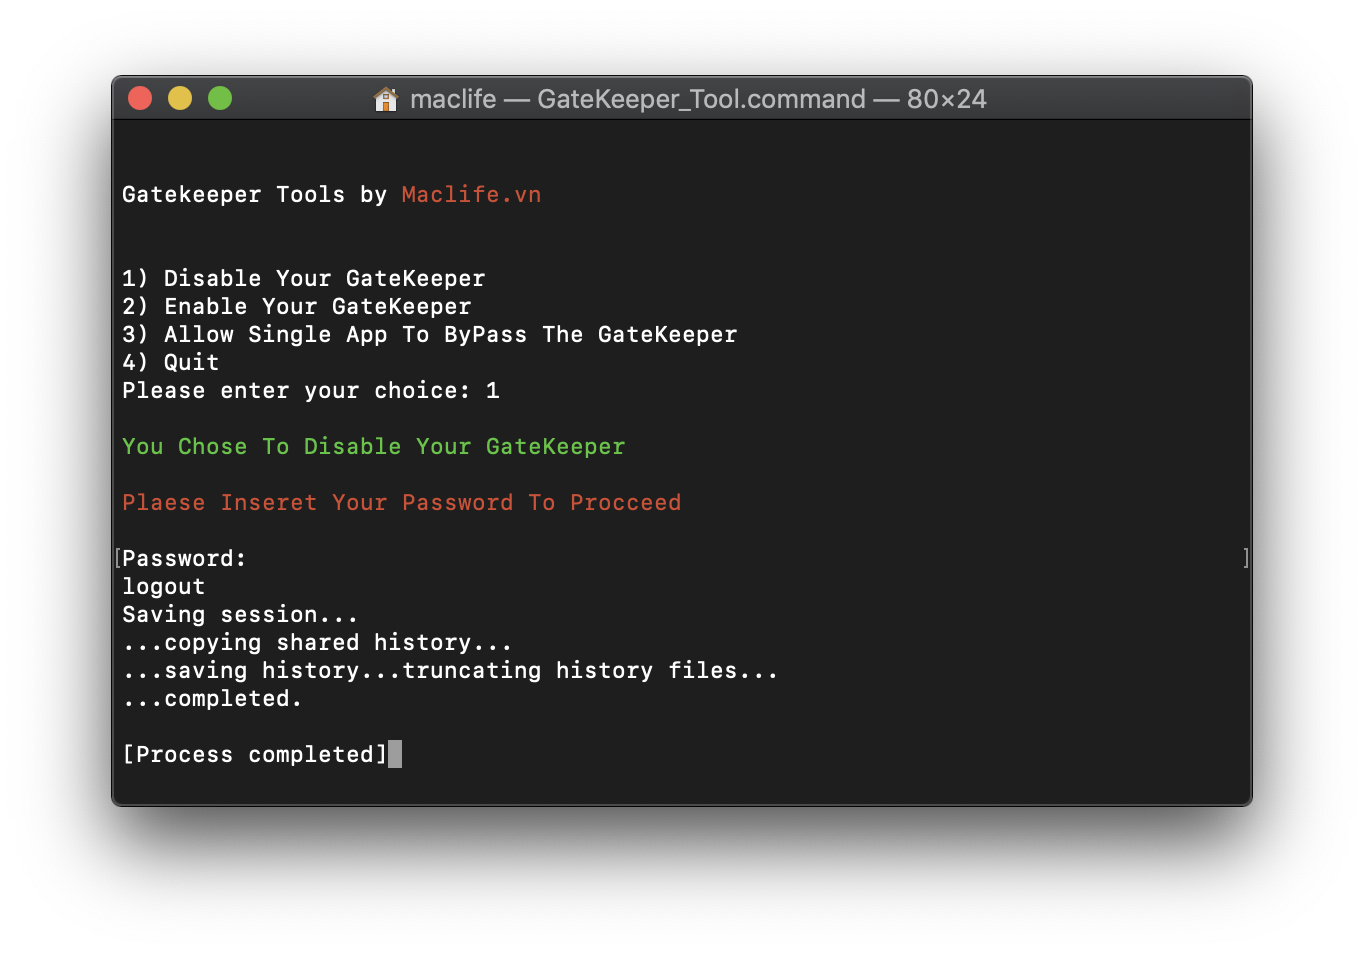Click the green You Chose To Disable message
This screenshot has width=1364, height=954.
coord(372,446)
